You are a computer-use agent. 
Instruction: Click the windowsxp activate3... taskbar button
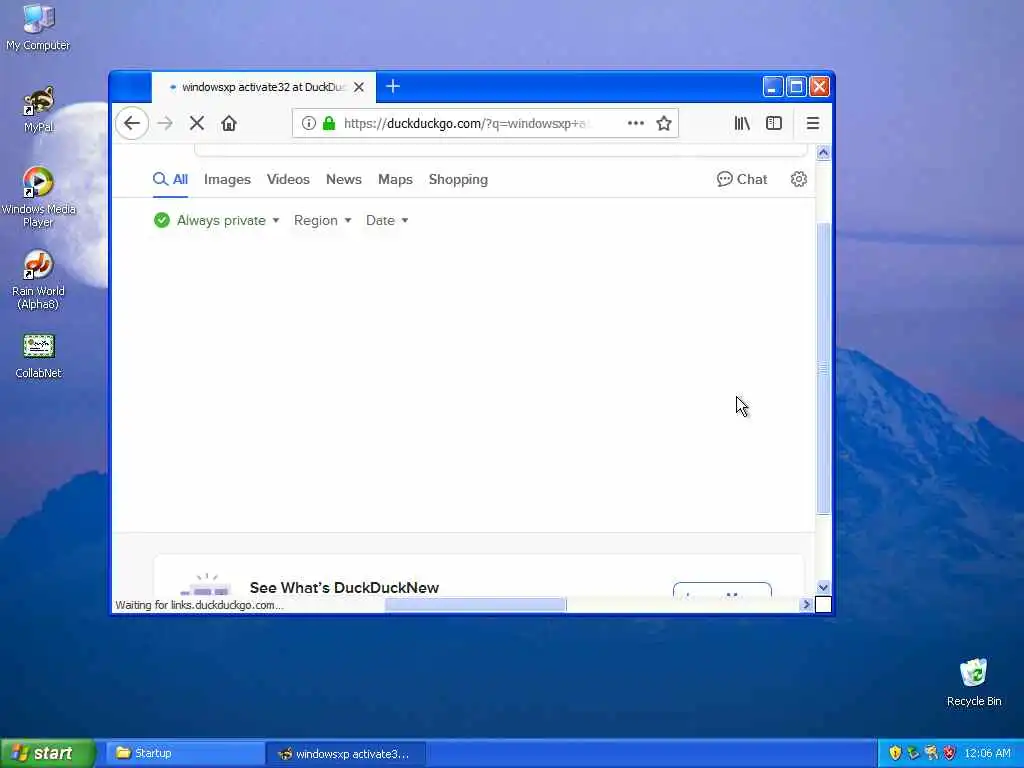point(346,754)
